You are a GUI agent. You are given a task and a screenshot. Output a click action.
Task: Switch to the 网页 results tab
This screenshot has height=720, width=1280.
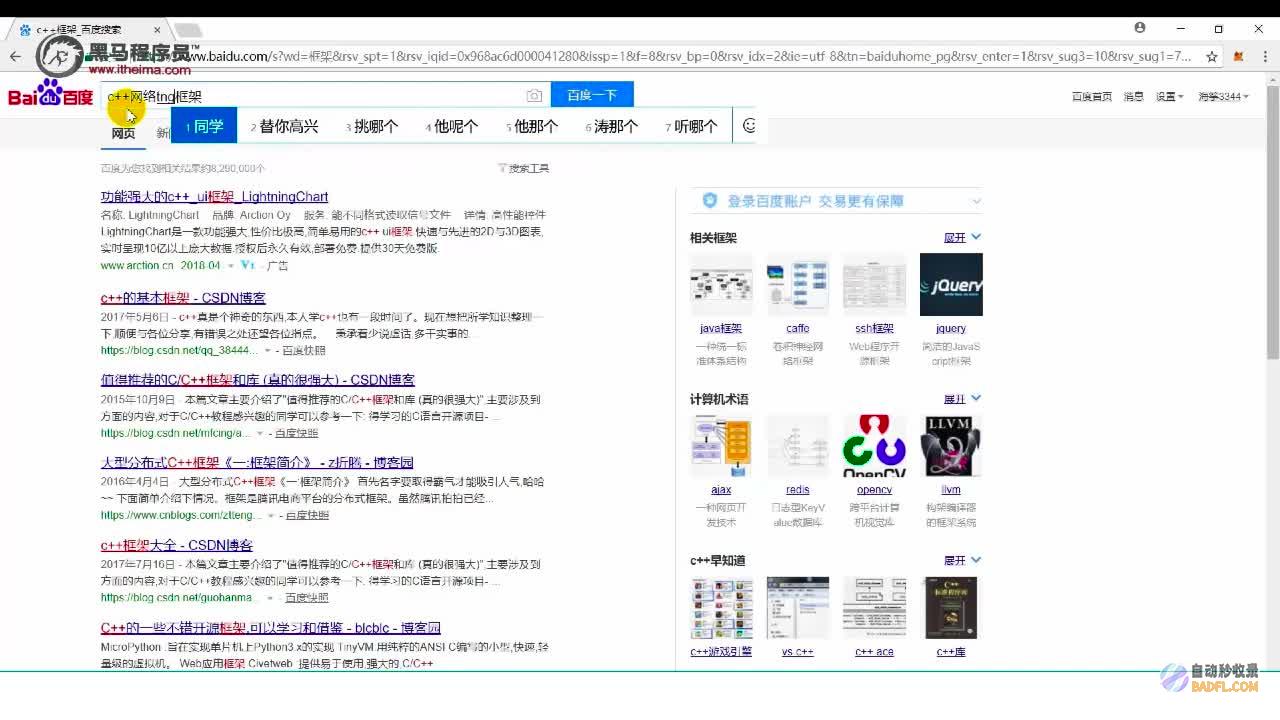click(123, 134)
